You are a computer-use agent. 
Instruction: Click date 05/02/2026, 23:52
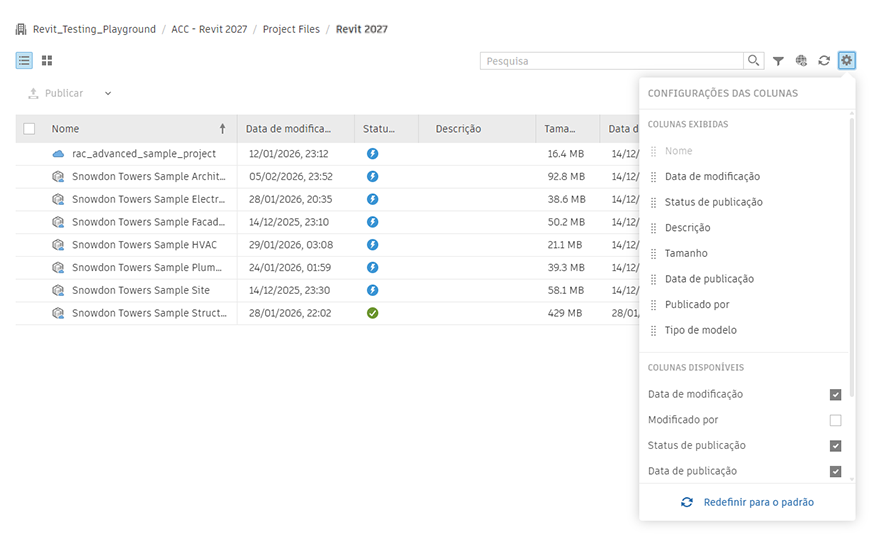[x=290, y=176]
